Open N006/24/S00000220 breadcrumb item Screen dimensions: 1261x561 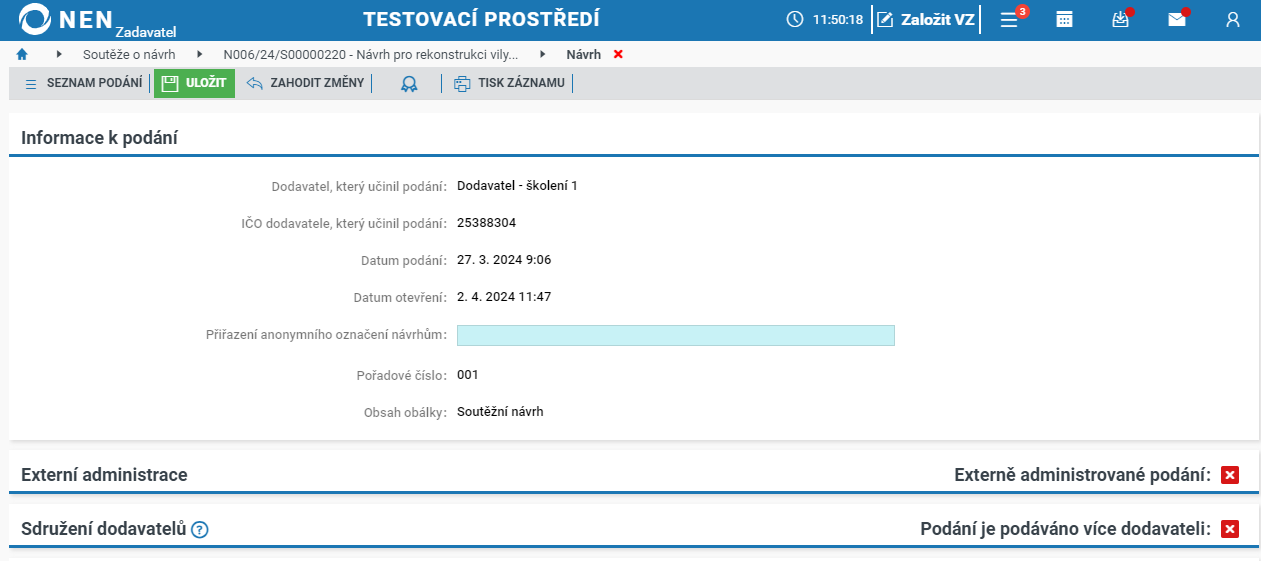370,54
